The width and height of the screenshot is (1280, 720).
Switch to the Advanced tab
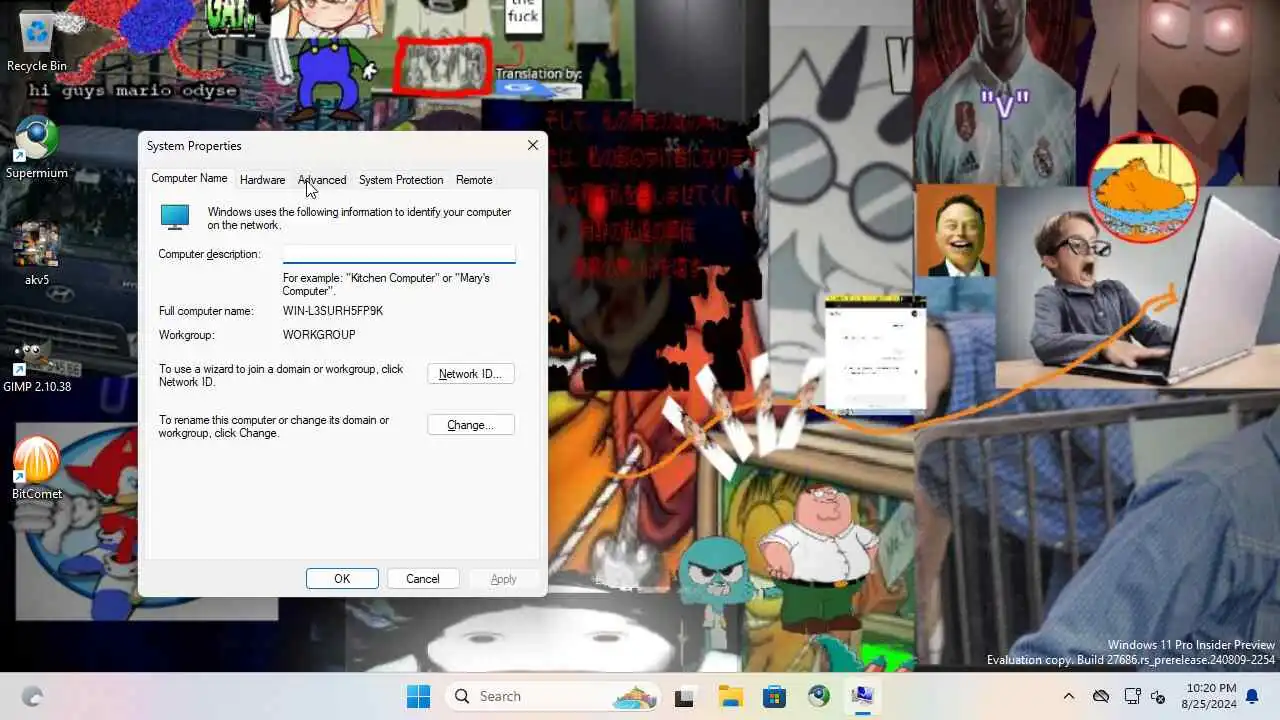click(322, 180)
